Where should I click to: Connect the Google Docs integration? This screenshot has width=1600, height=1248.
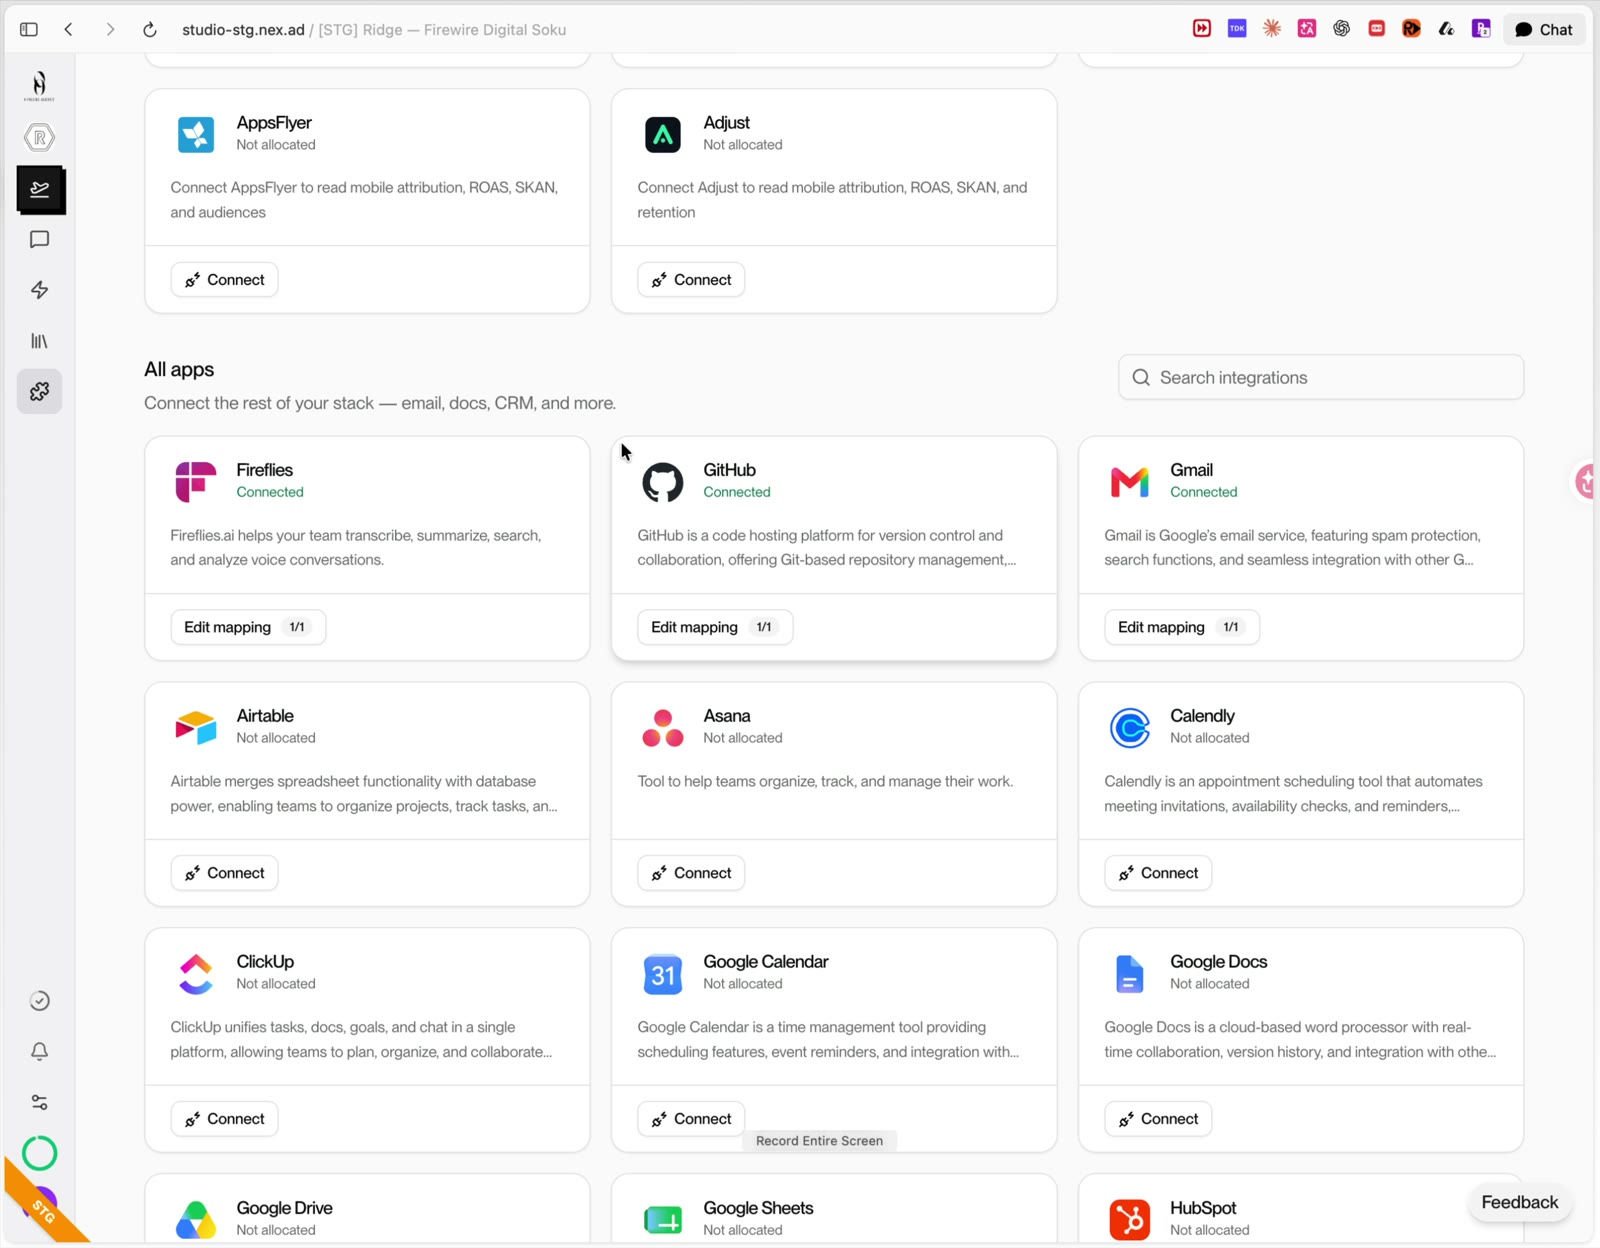click(x=1159, y=1119)
